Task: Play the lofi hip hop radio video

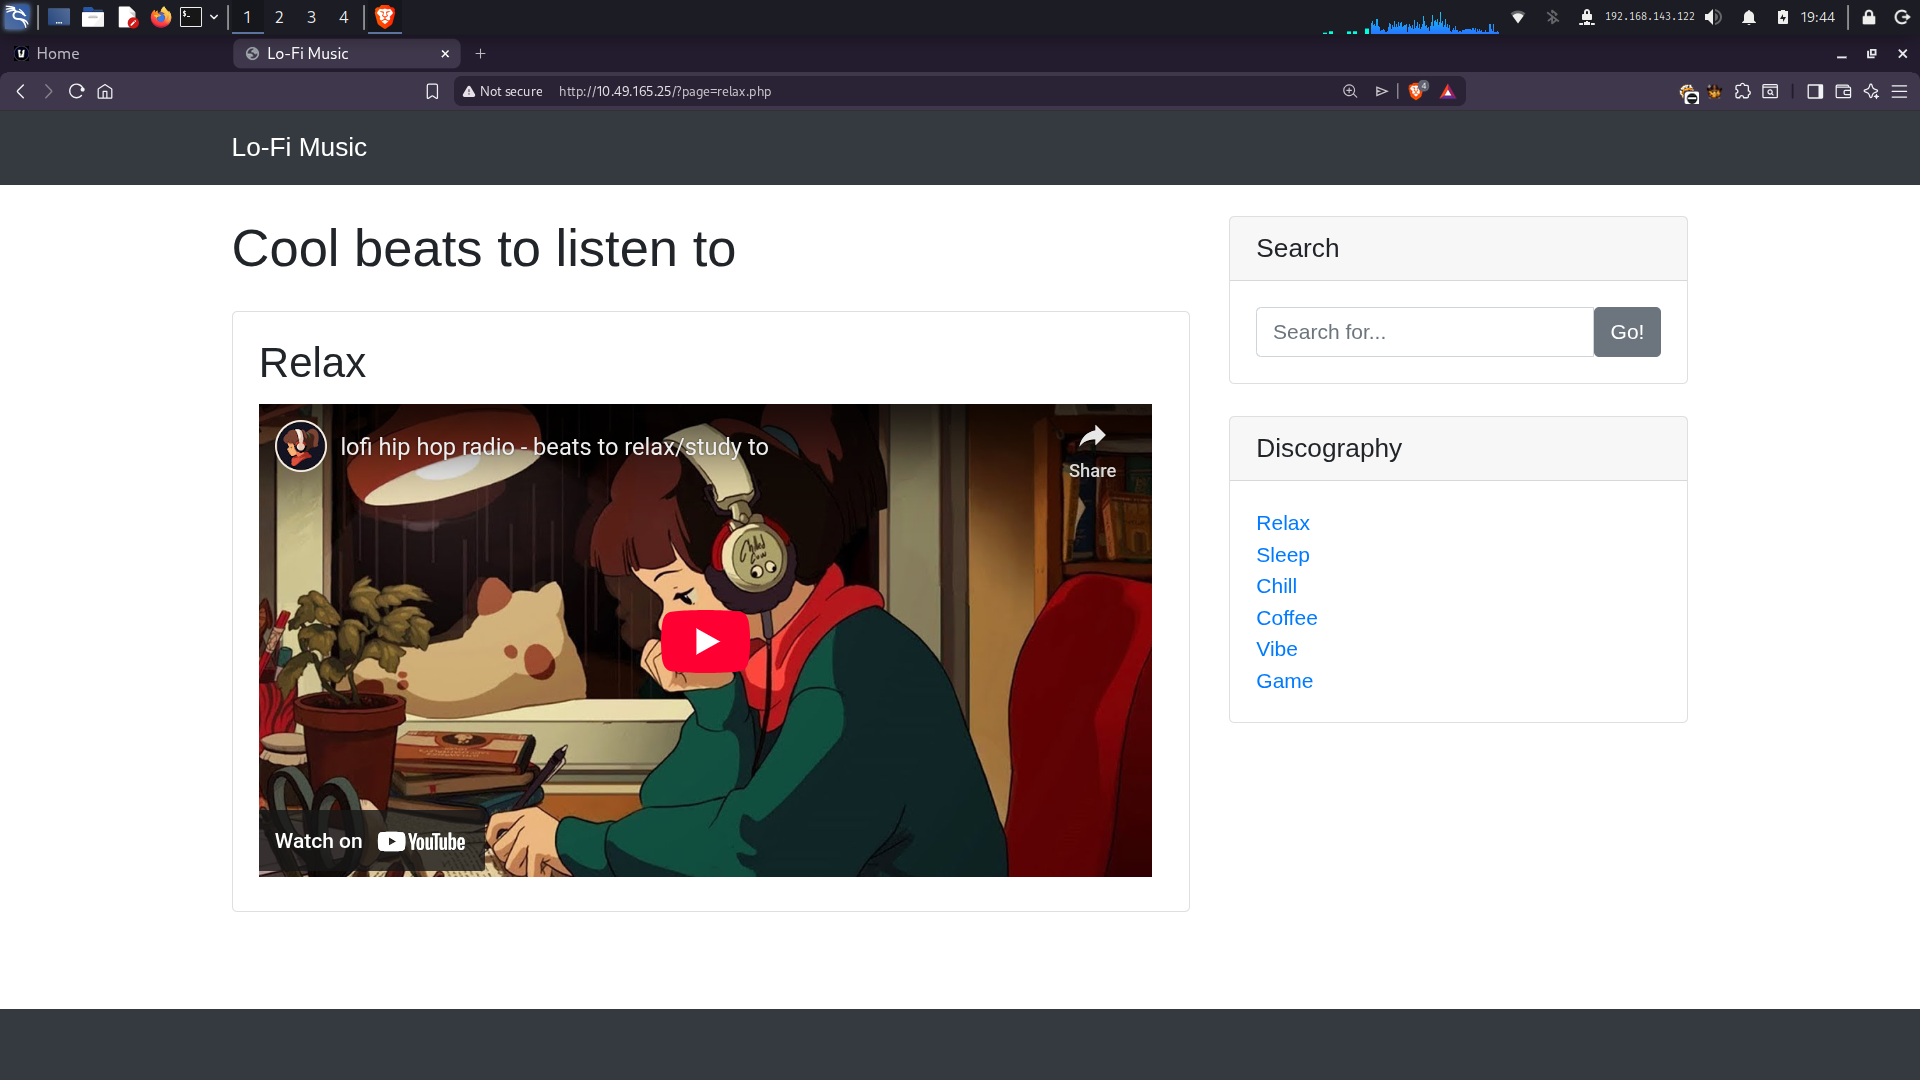Action: pos(705,641)
